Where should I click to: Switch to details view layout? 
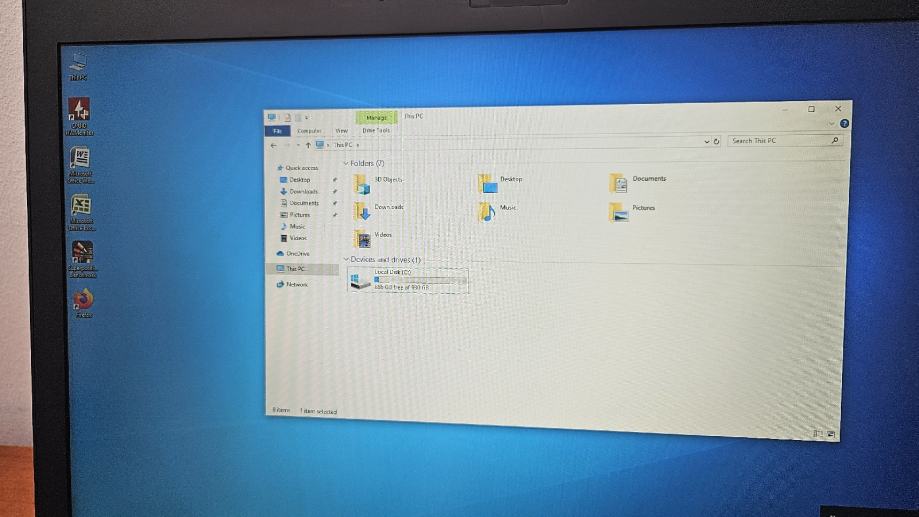818,434
